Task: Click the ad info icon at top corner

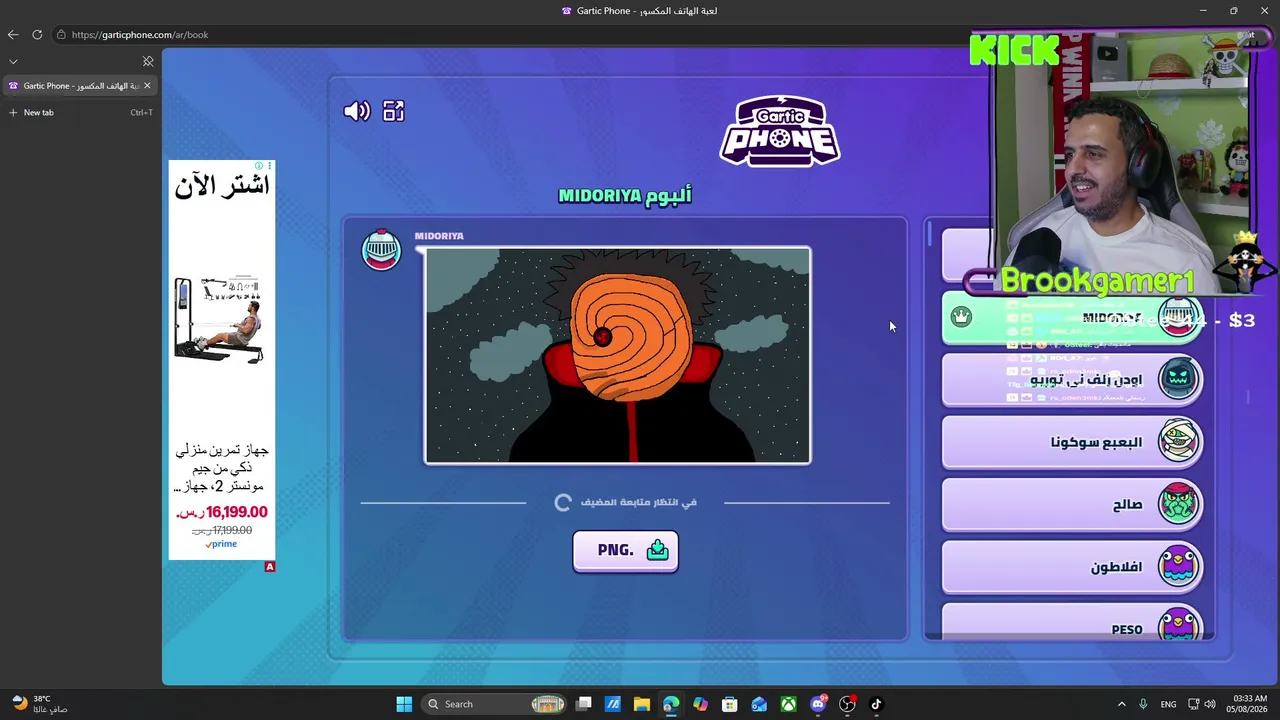Action: tap(258, 166)
